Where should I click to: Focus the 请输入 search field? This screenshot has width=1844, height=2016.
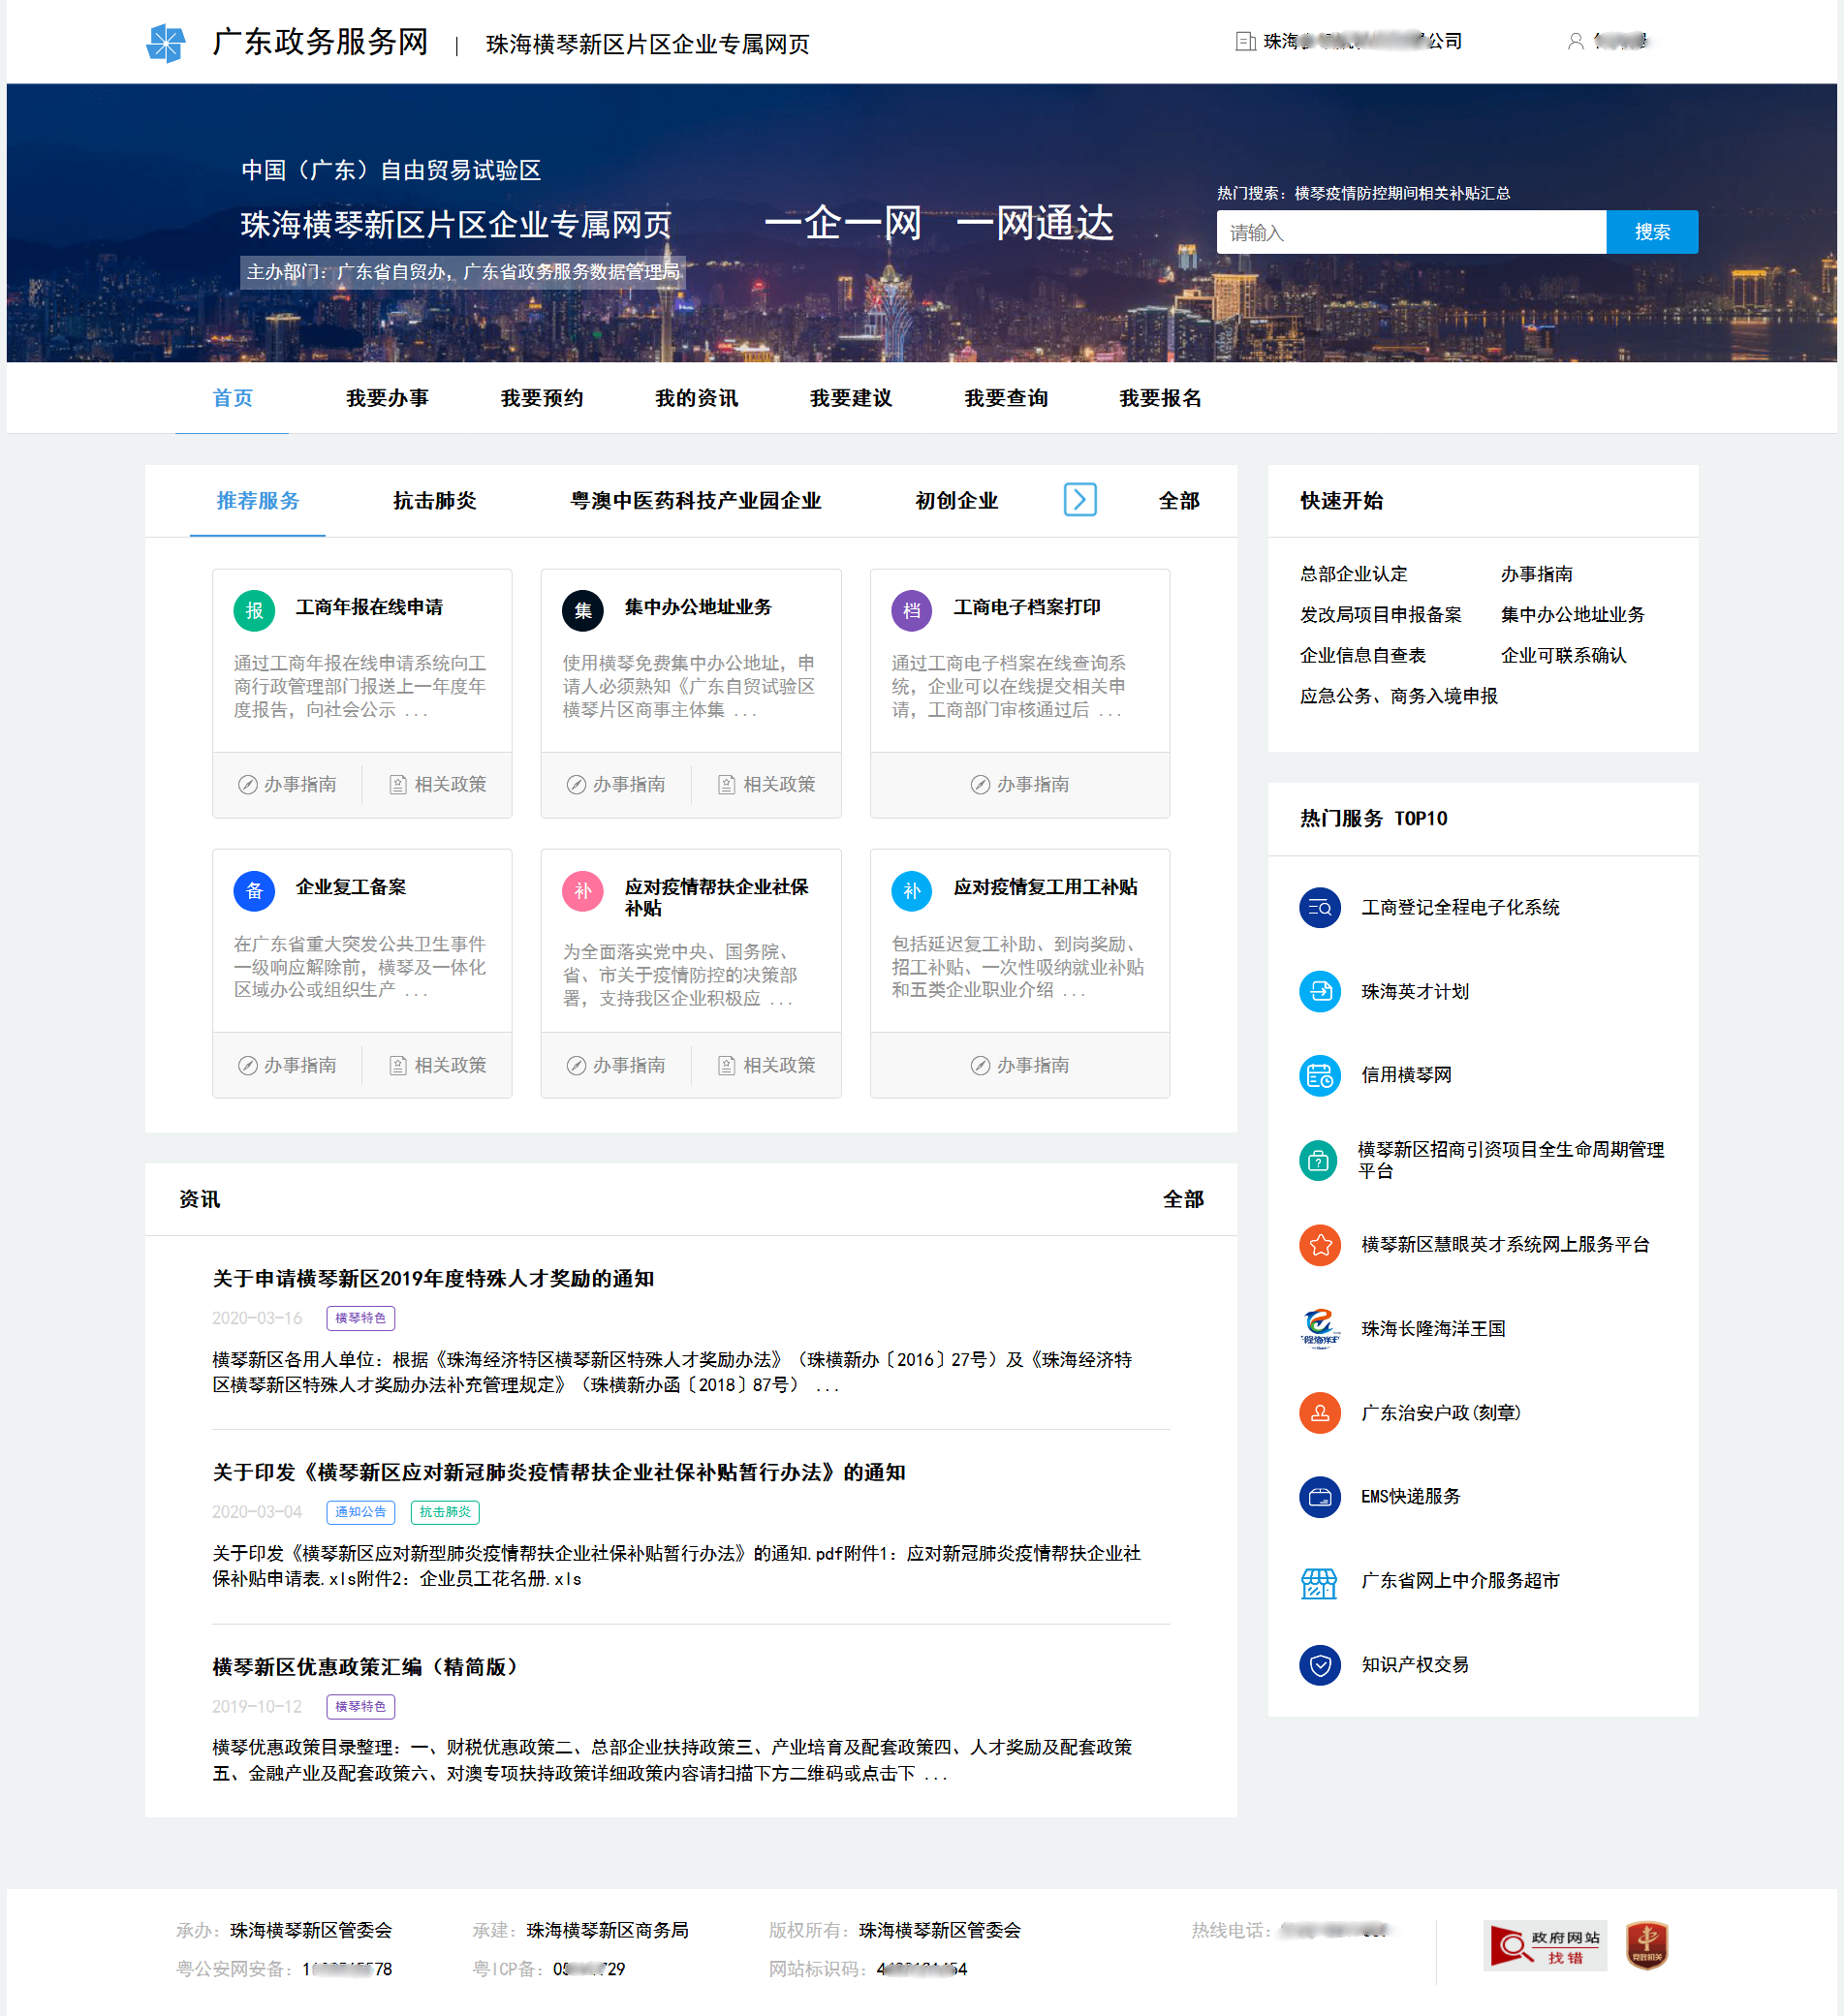click(1410, 232)
